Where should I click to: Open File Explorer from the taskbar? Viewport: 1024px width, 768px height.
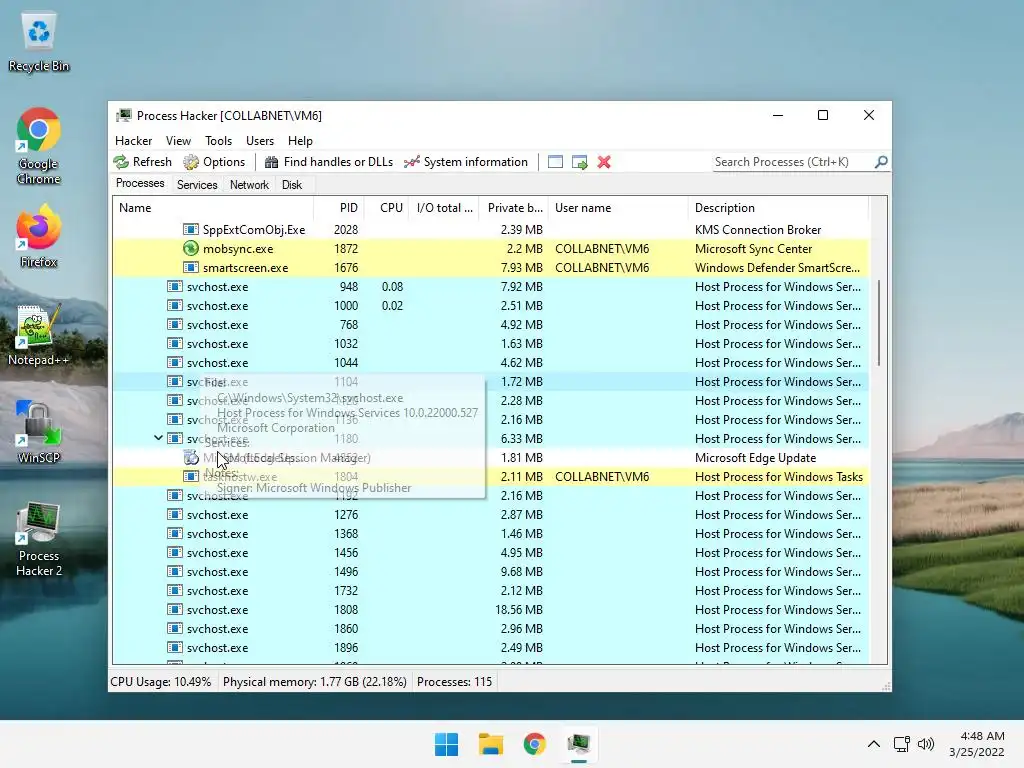[x=490, y=744]
